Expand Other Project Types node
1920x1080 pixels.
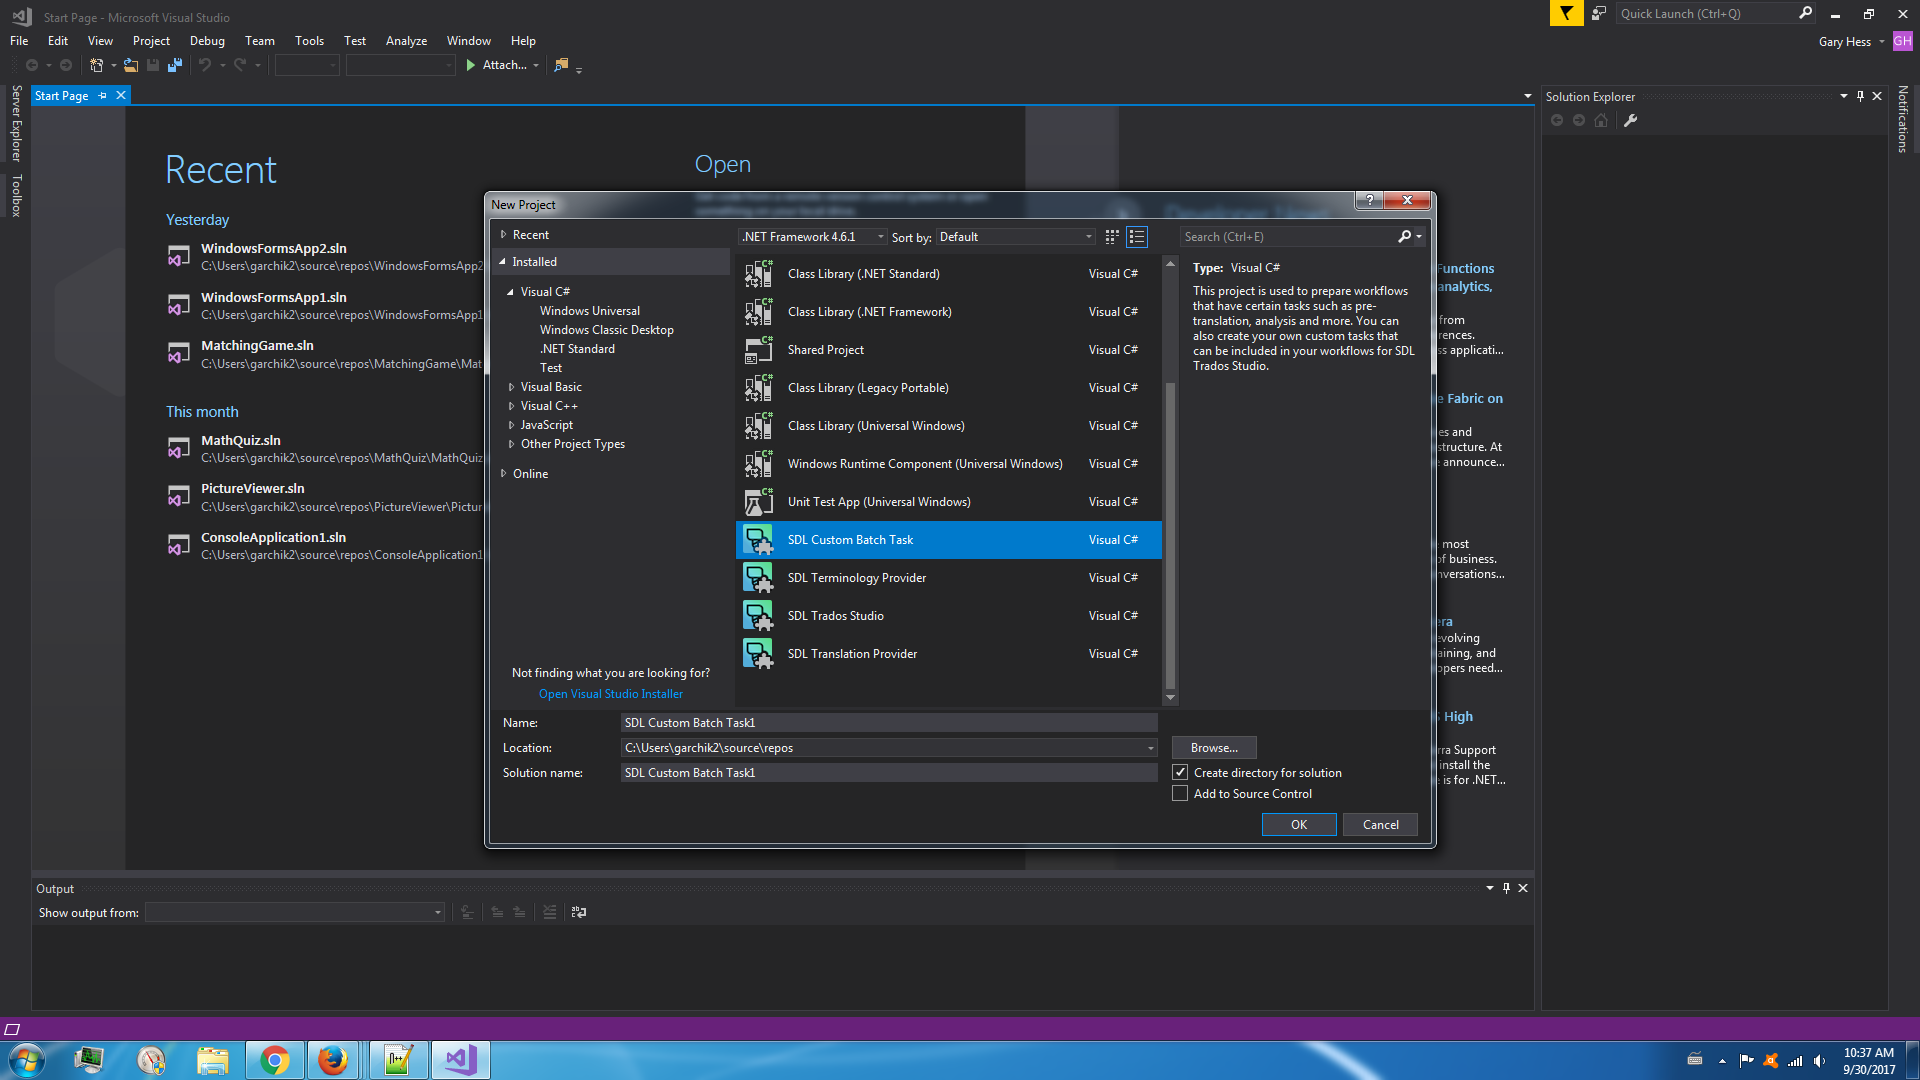click(511, 444)
